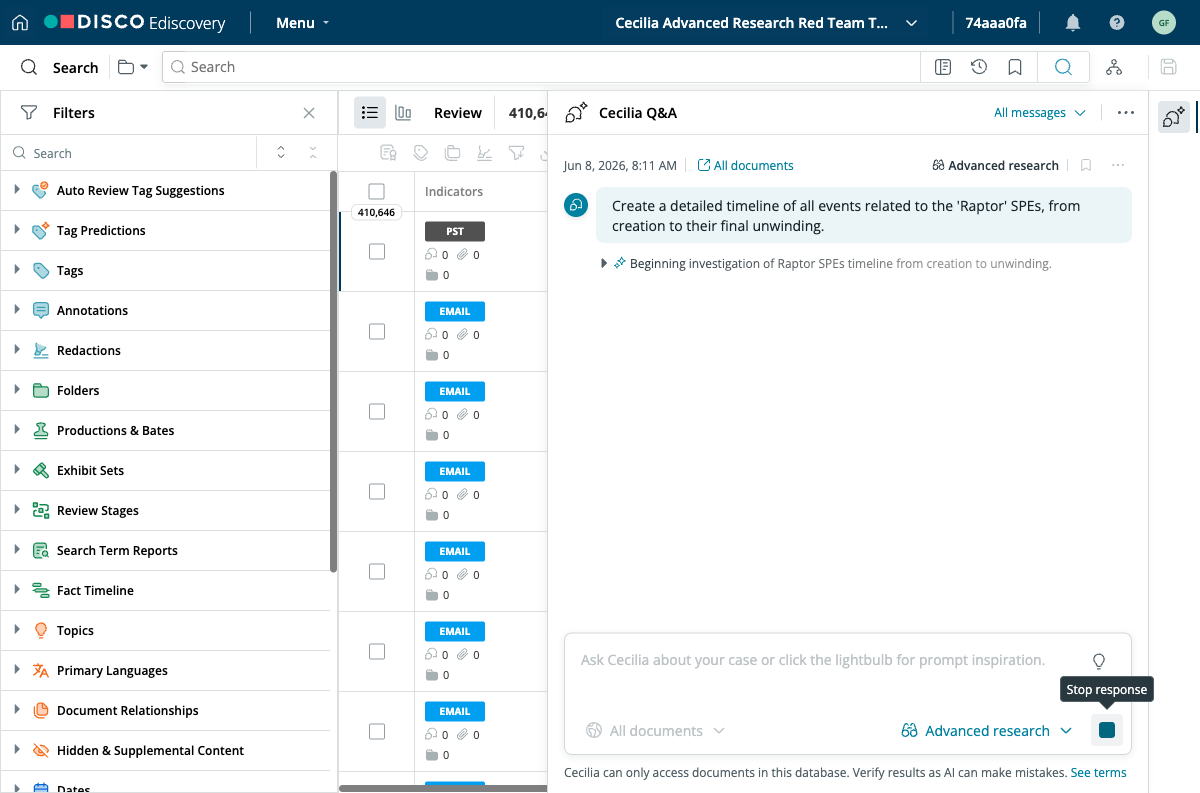This screenshot has height=793, width=1200.
Task: Select the third EMAIL row checkbox
Action: pos(376,492)
